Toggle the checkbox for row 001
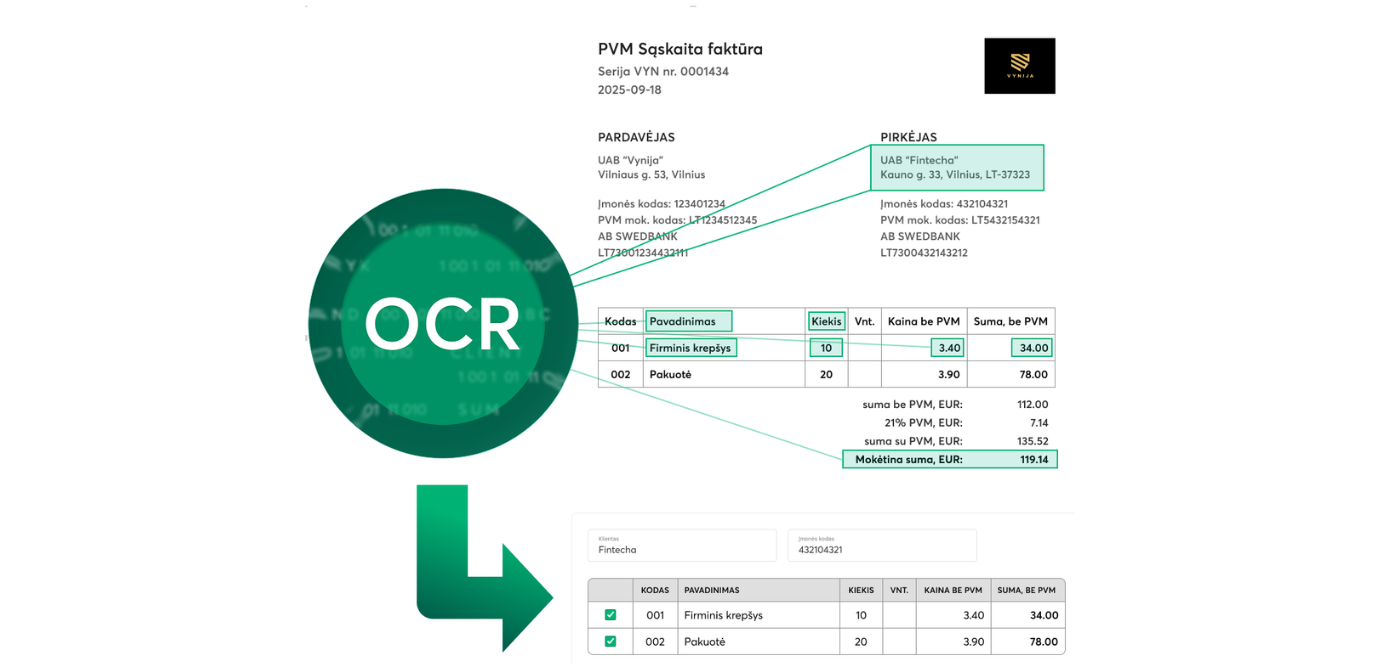This screenshot has width=1380, height=670. (610, 615)
